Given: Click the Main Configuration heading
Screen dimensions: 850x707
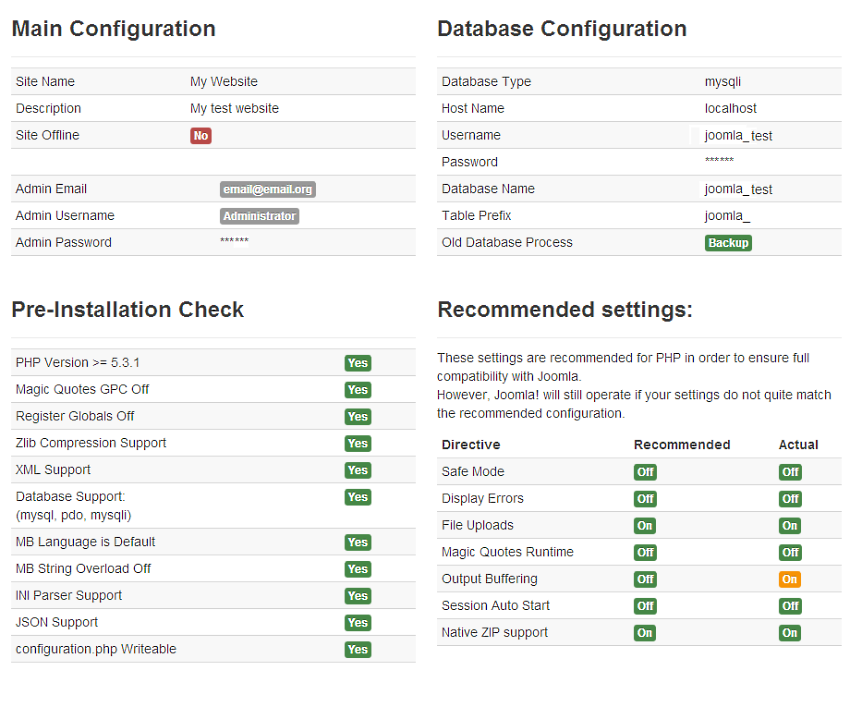Looking at the screenshot, I should pyautogui.click(x=113, y=29).
